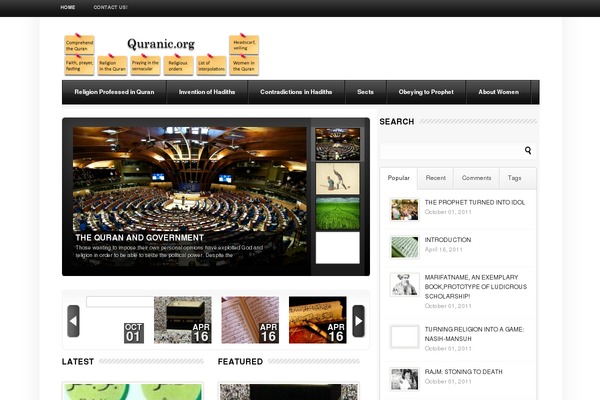This screenshot has width=600, height=400.
Task: Click thumbnail beside Marifatname post
Action: tap(404, 284)
